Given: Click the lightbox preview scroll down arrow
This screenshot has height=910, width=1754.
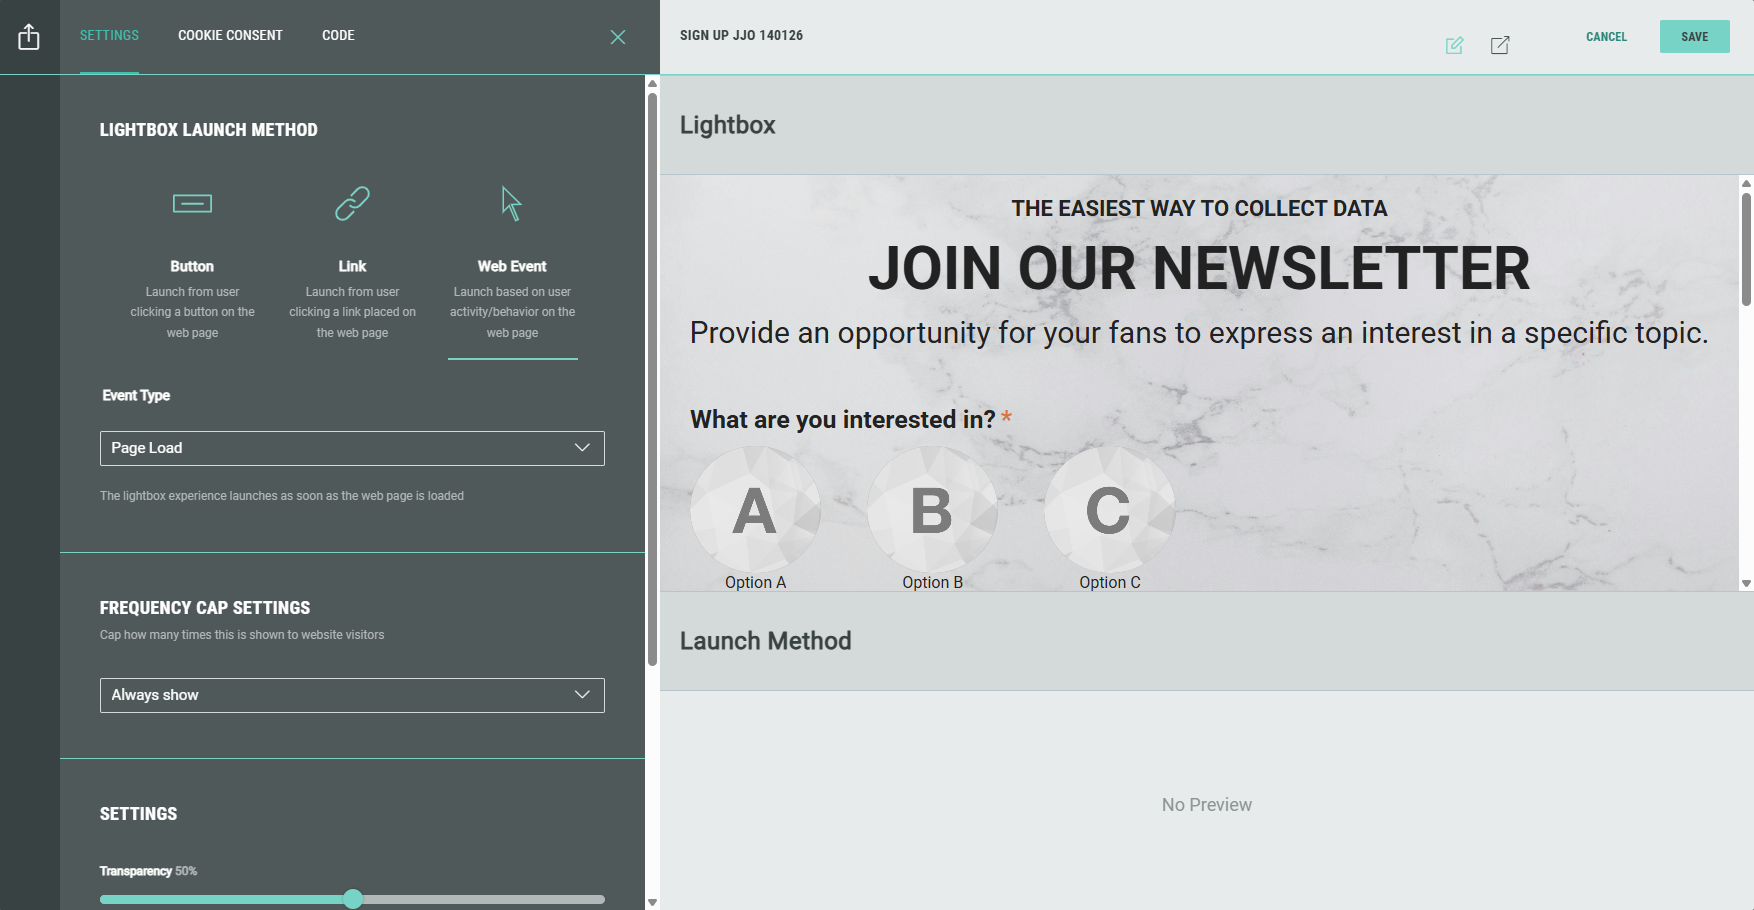Looking at the screenshot, I should click(x=1746, y=583).
